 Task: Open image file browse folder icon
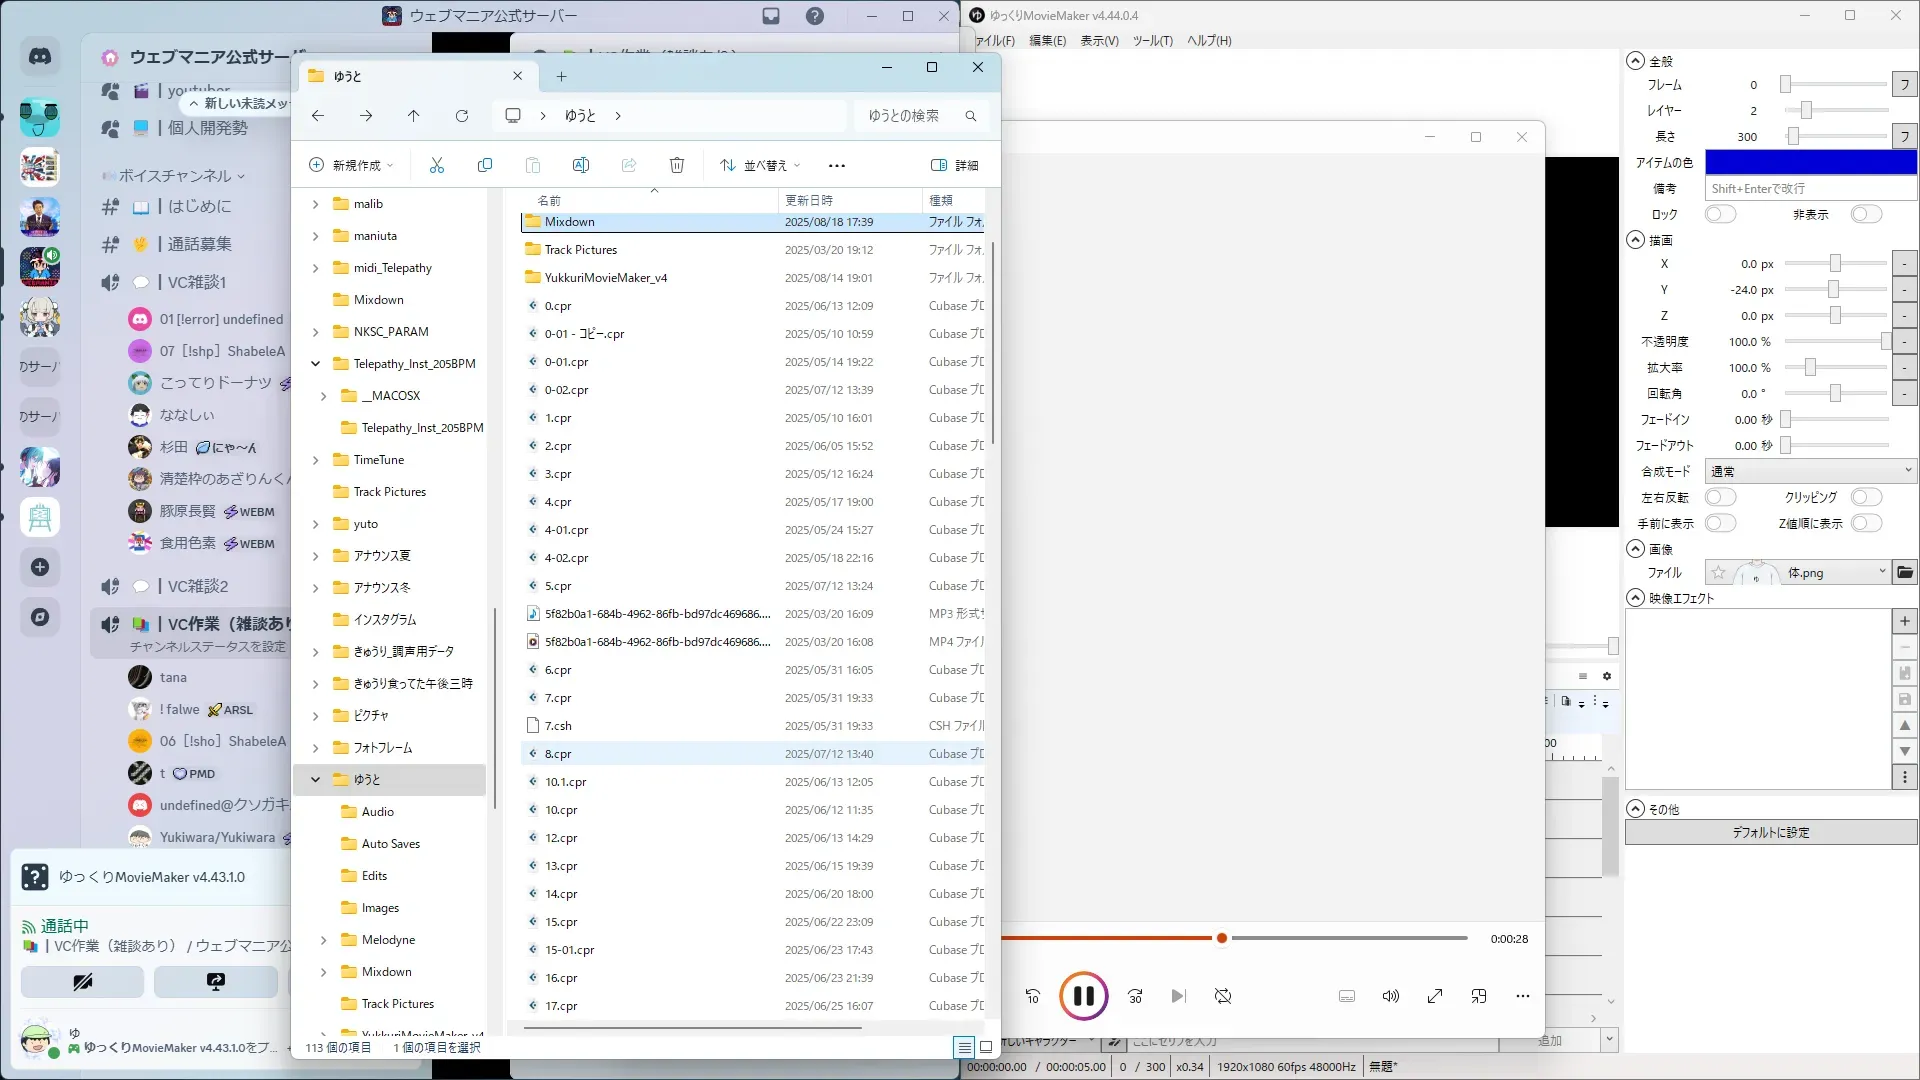1905,572
